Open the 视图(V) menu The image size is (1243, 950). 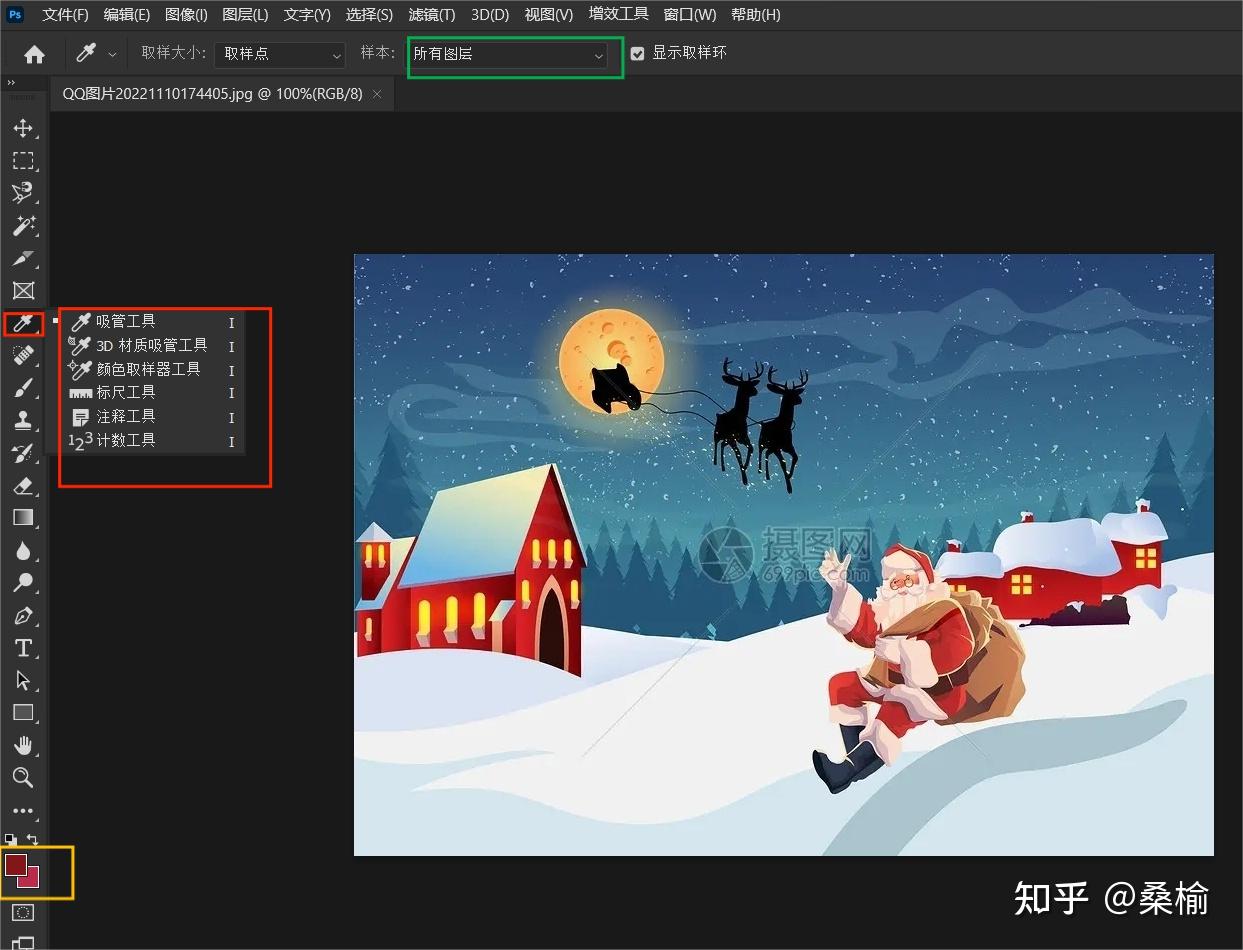tap(549, 15)
